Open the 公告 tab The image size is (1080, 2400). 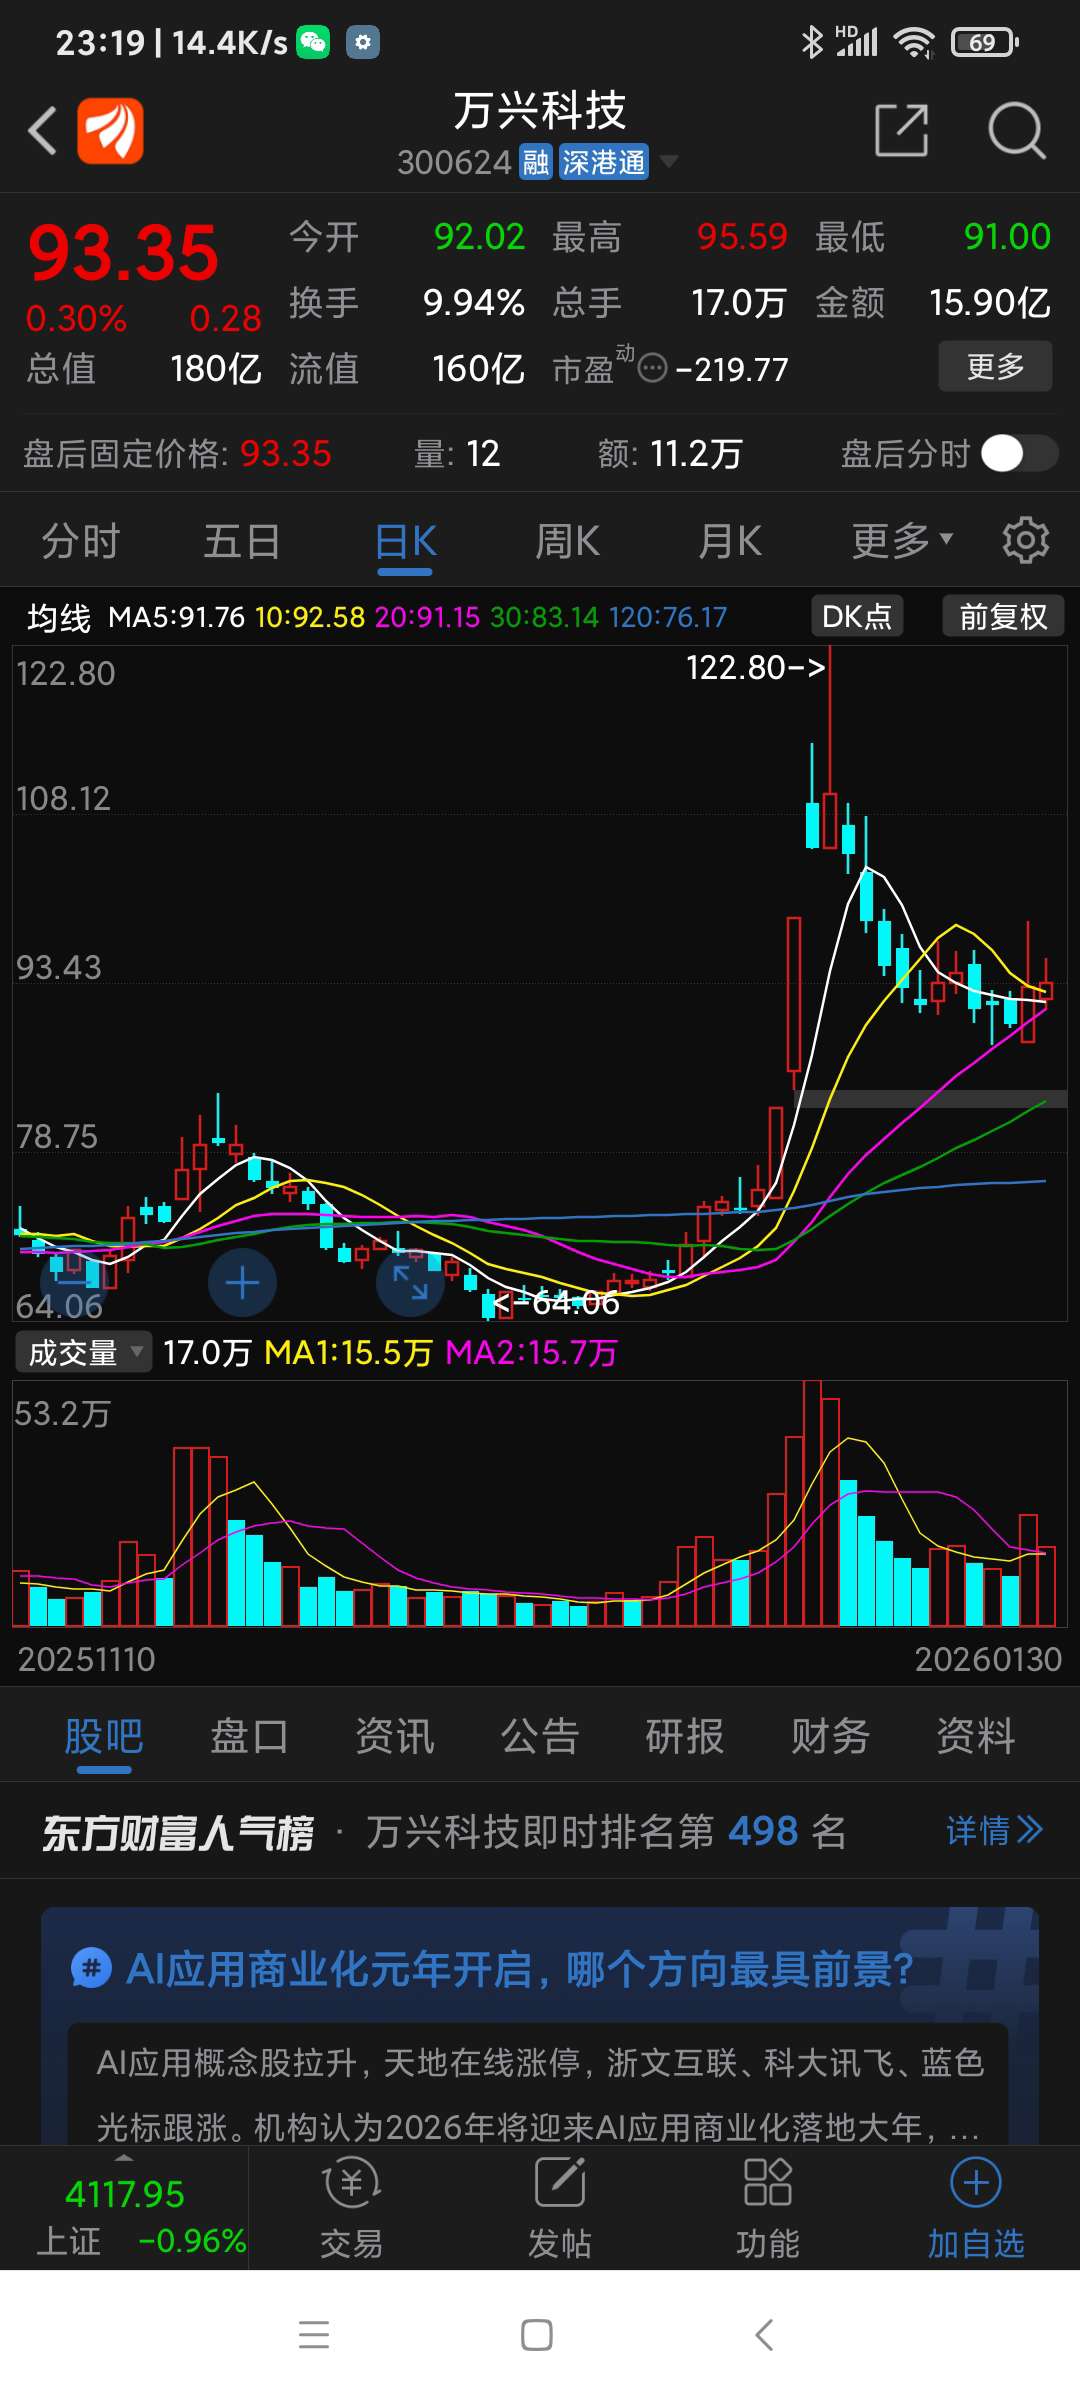(x=540, y=1736)
